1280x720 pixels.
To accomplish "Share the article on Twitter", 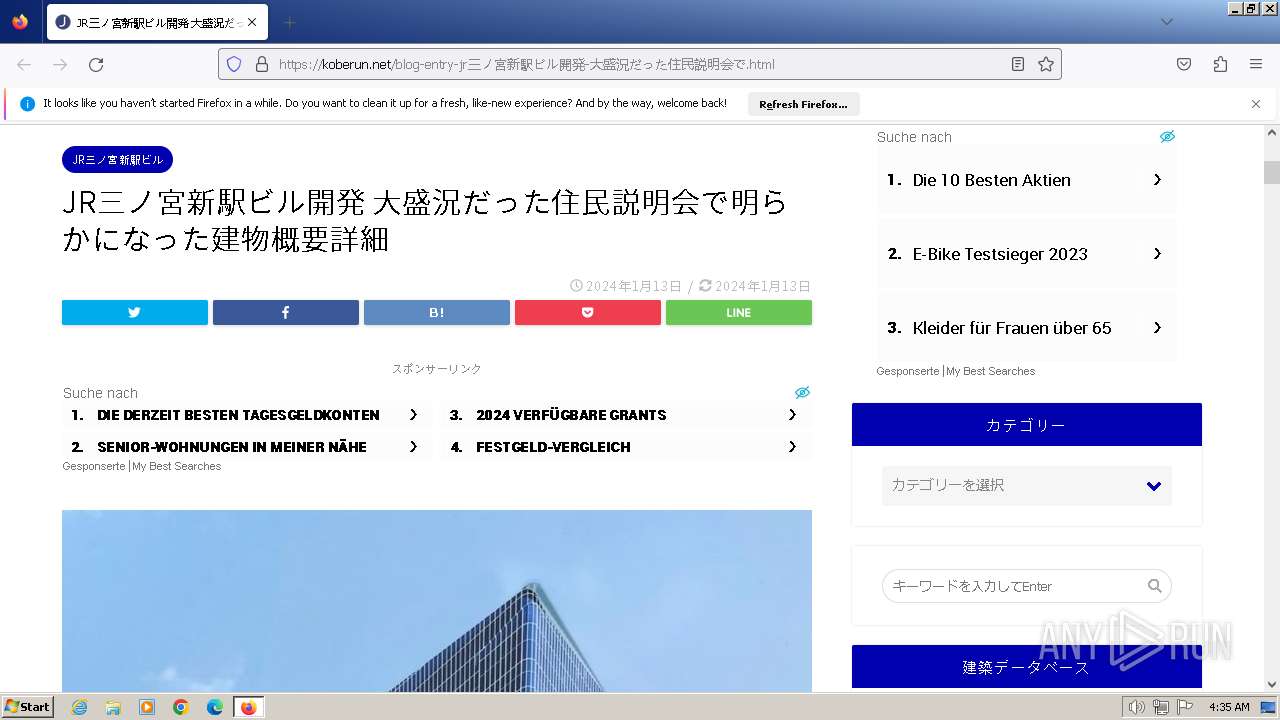I will click(x=135, y=312).
